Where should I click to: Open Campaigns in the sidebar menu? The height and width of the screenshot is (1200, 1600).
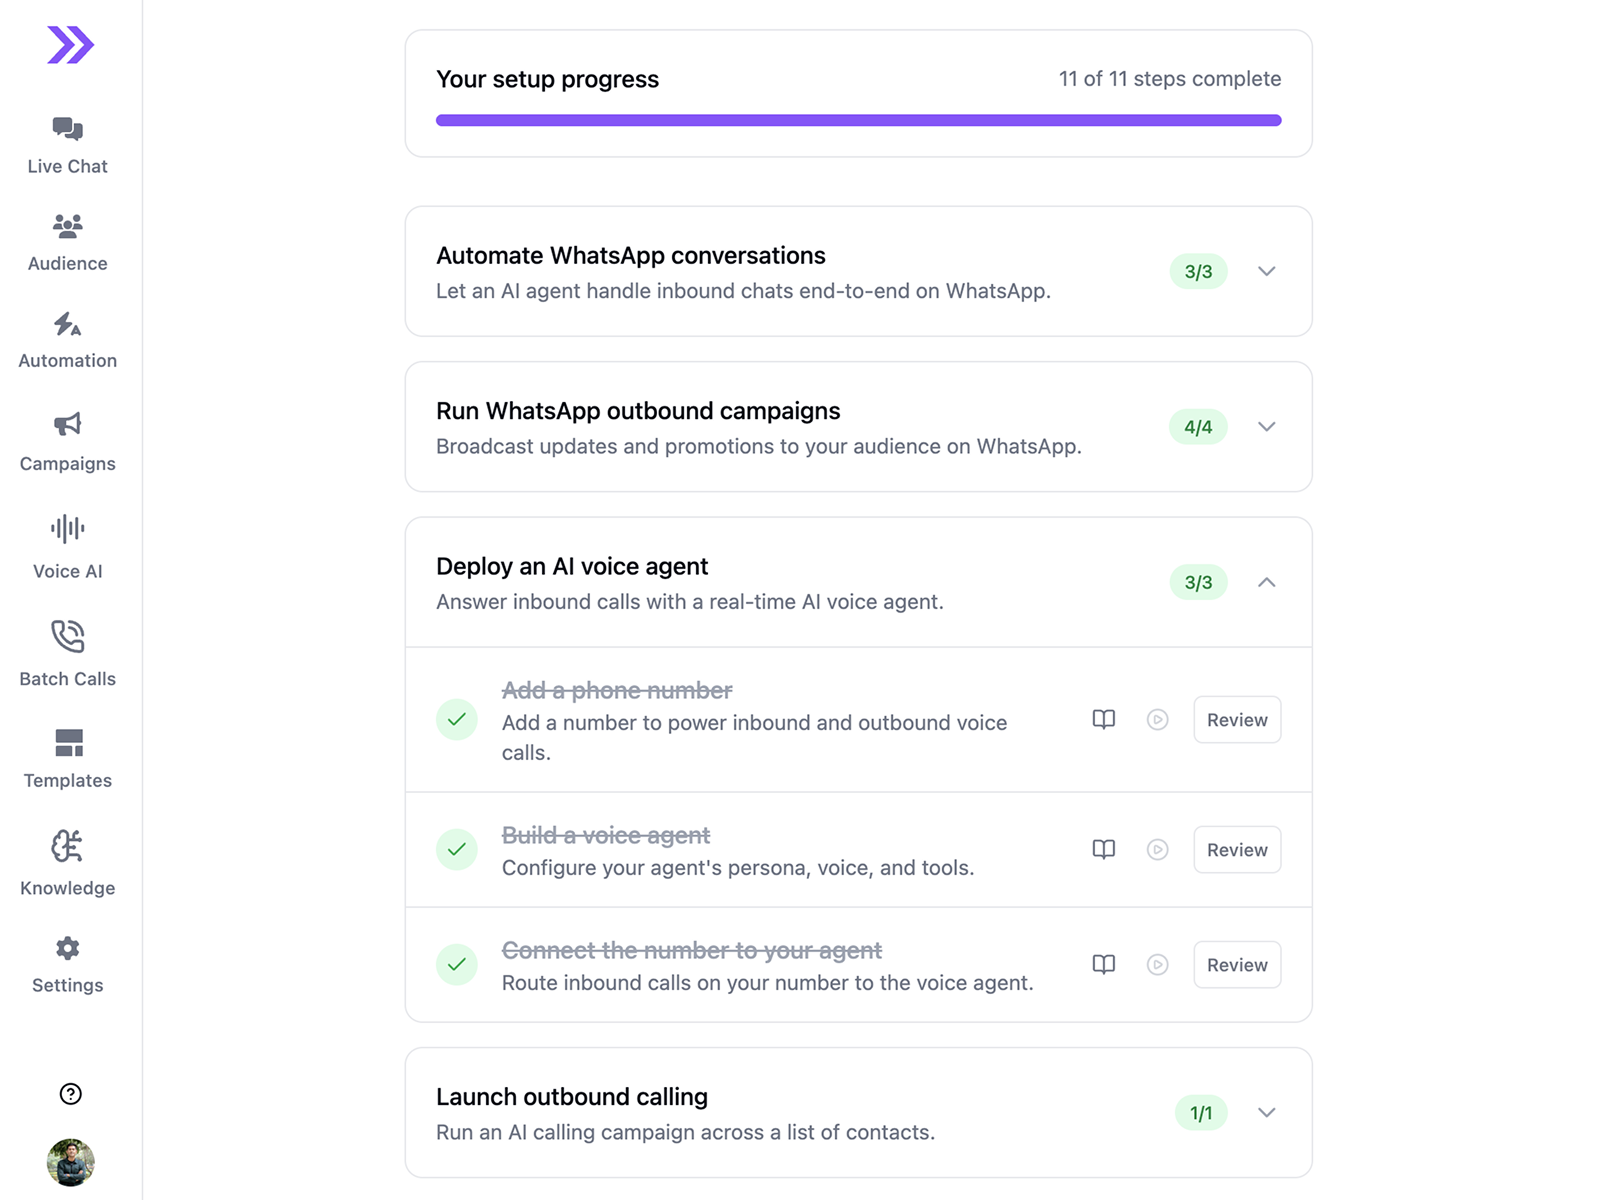coord(67,442)
